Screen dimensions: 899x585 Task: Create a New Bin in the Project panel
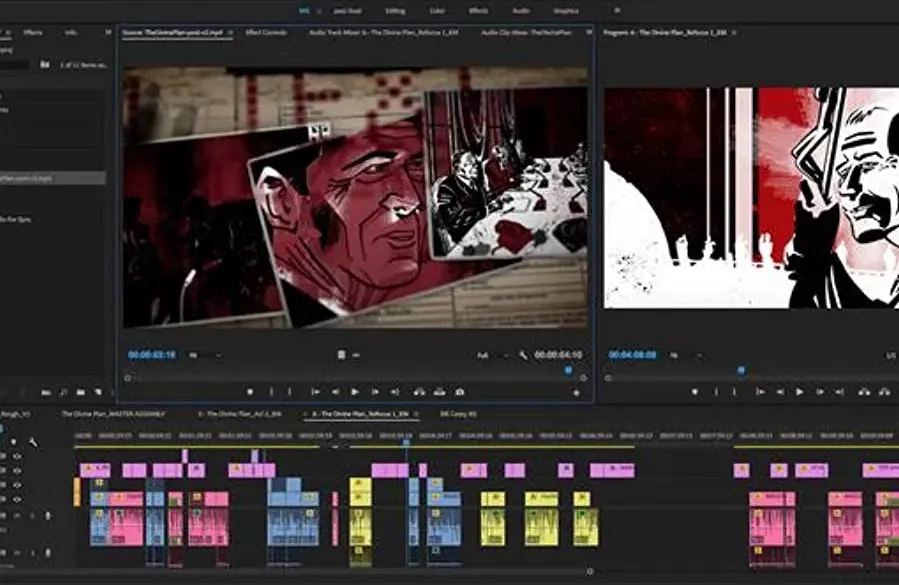coord(81,392)
